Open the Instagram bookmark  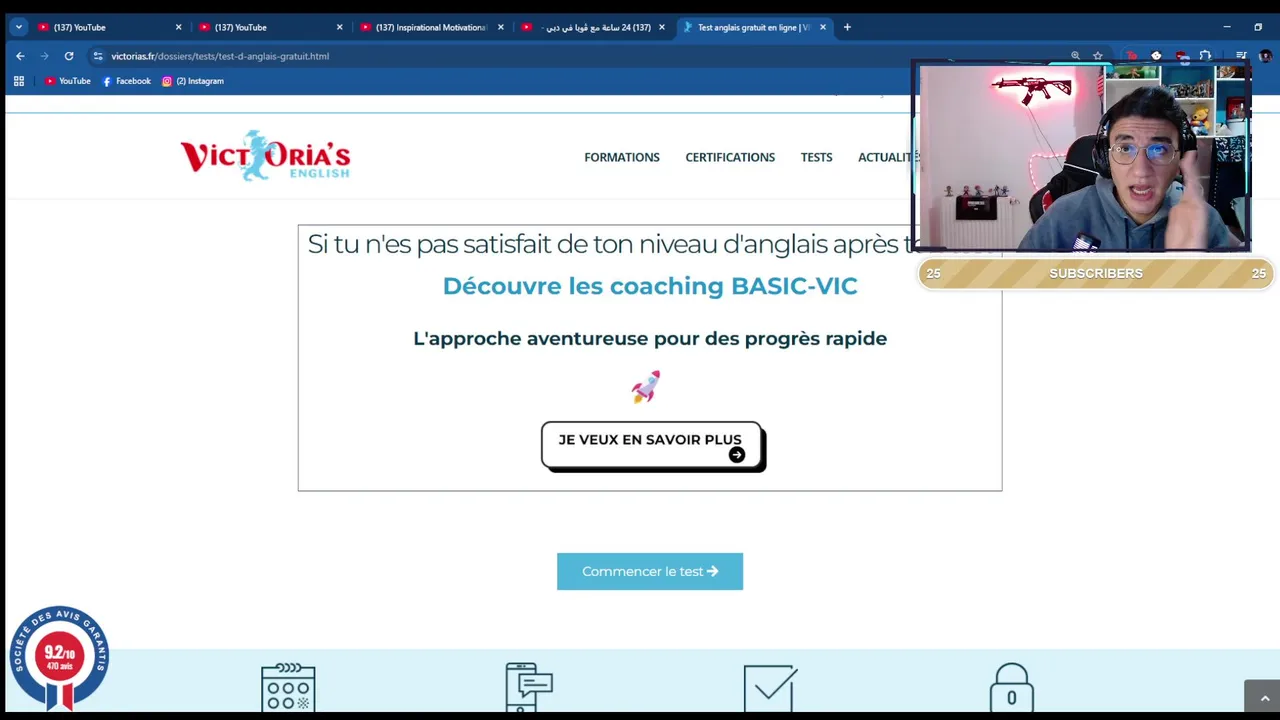click(193, 81)
